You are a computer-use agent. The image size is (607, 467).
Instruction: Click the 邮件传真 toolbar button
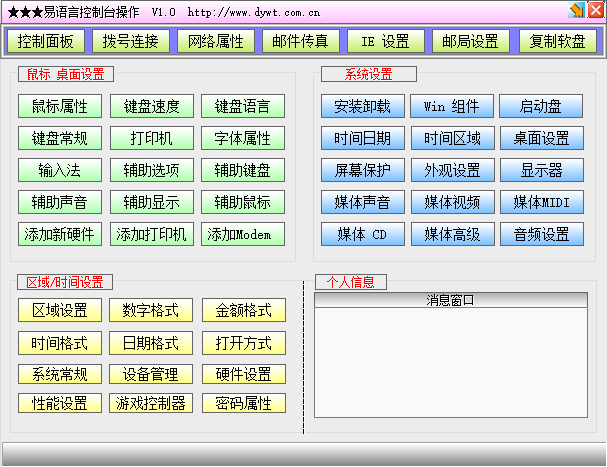point(300,42)
